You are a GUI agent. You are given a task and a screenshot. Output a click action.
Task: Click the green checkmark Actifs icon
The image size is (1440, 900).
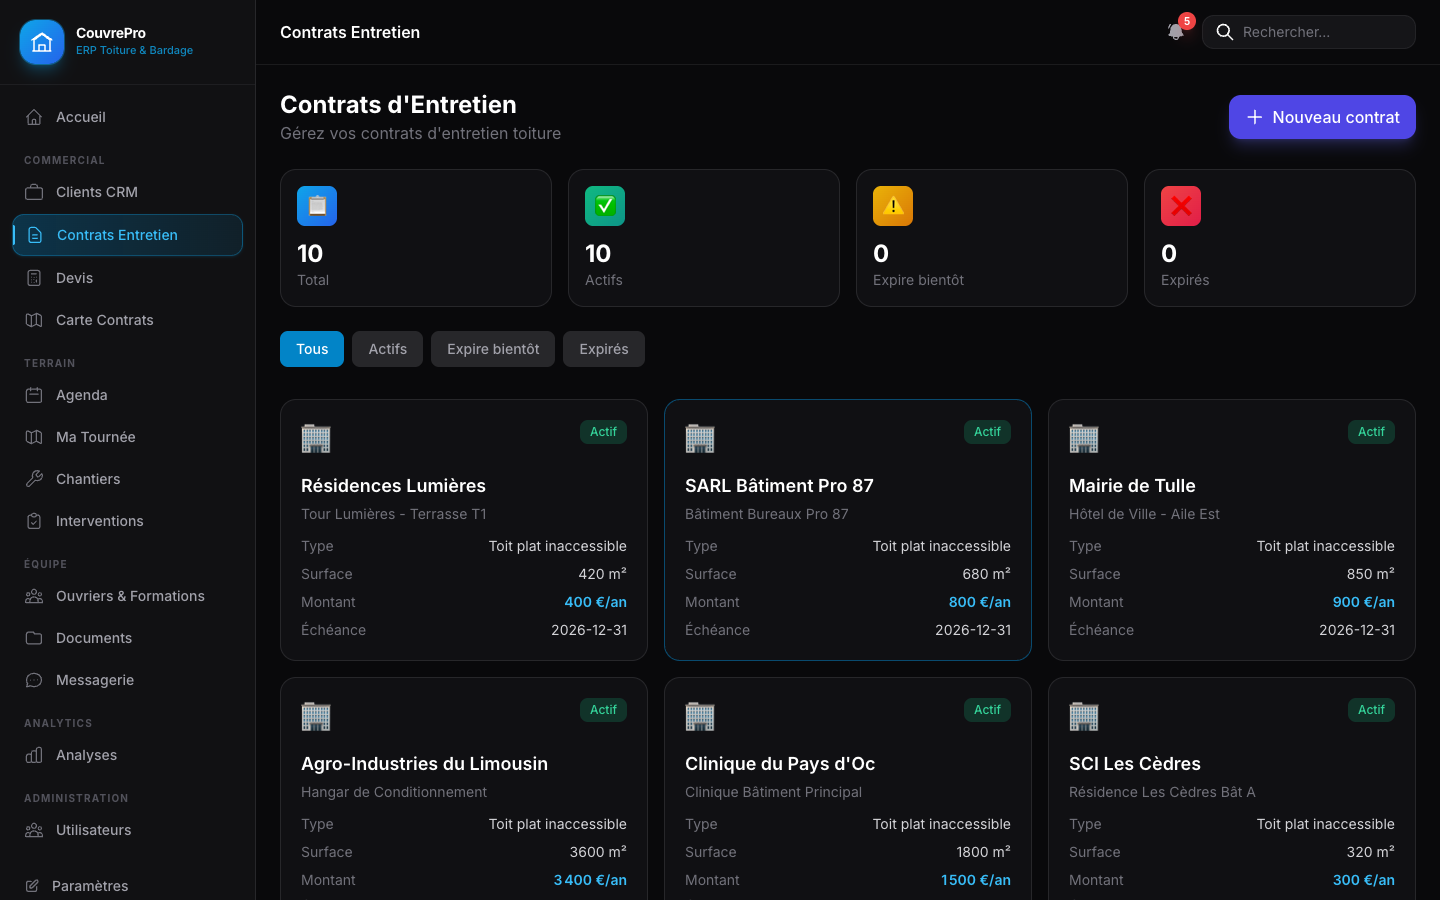pyautogui.click(x=605, y=206)
